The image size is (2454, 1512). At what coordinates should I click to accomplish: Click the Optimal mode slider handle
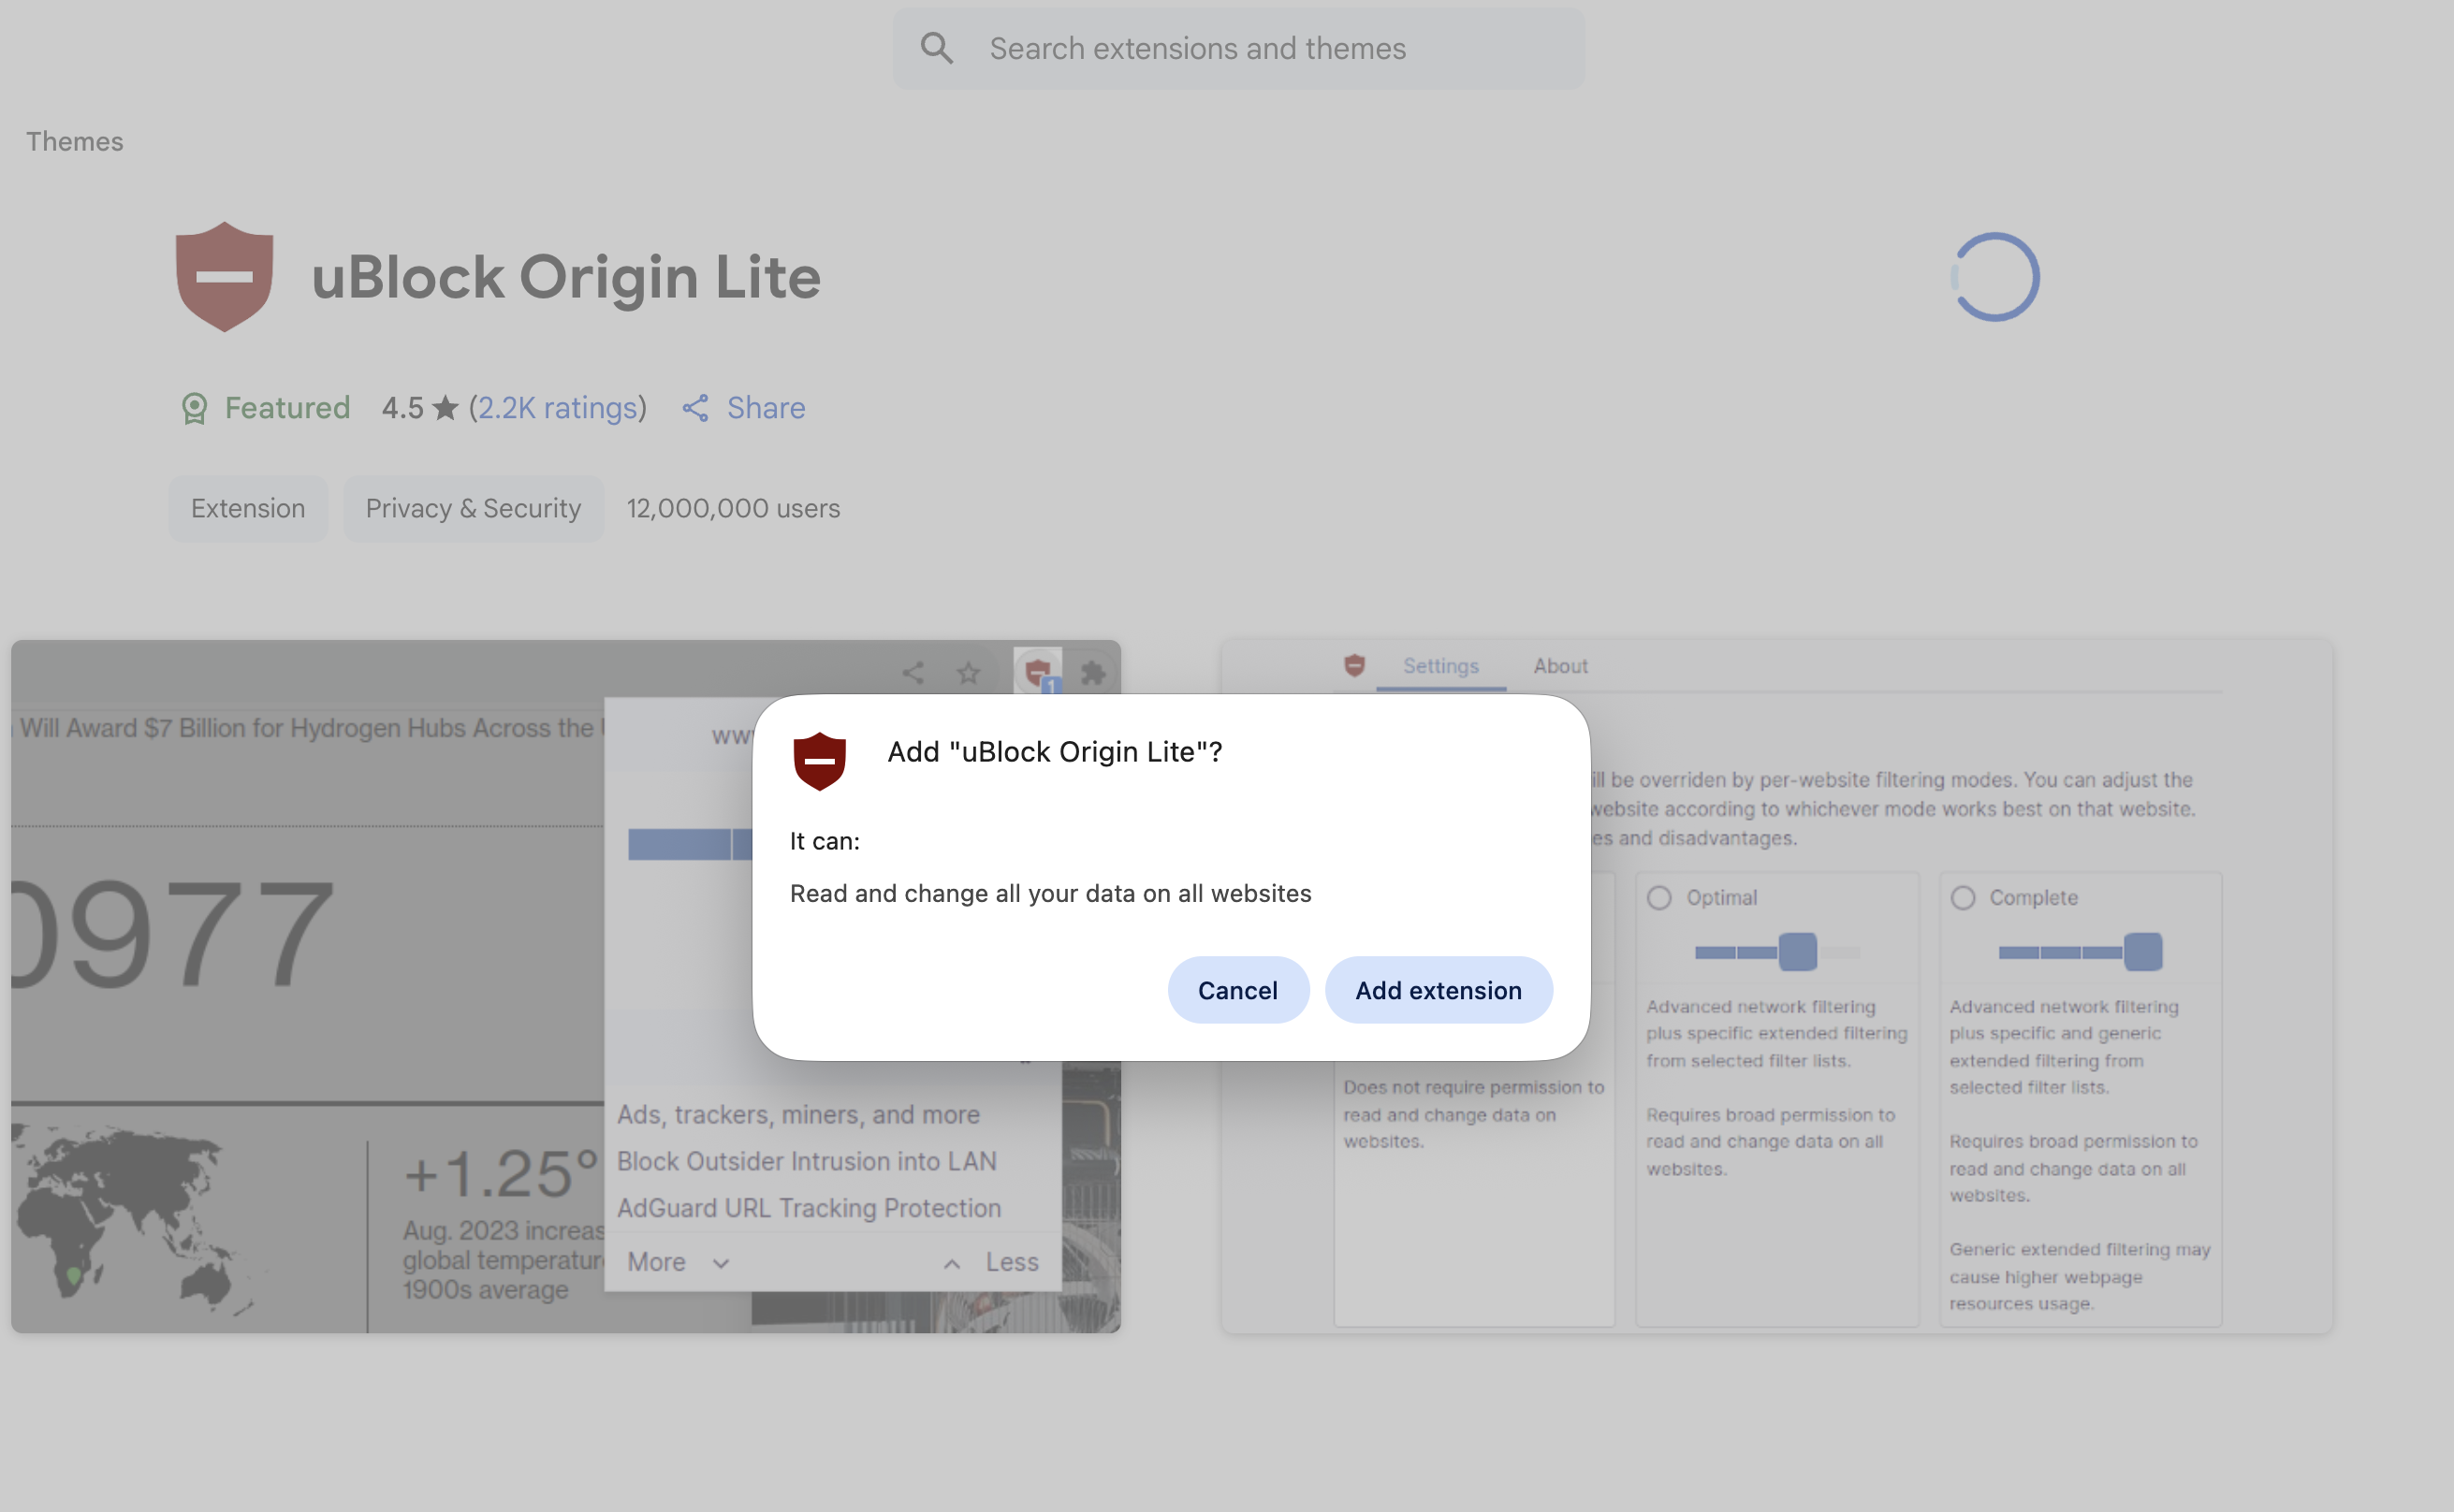(x=1797, y=952)
